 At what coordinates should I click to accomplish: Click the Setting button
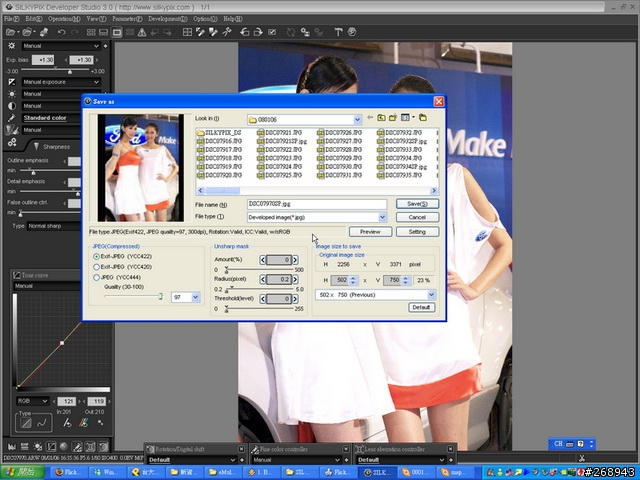417,232
